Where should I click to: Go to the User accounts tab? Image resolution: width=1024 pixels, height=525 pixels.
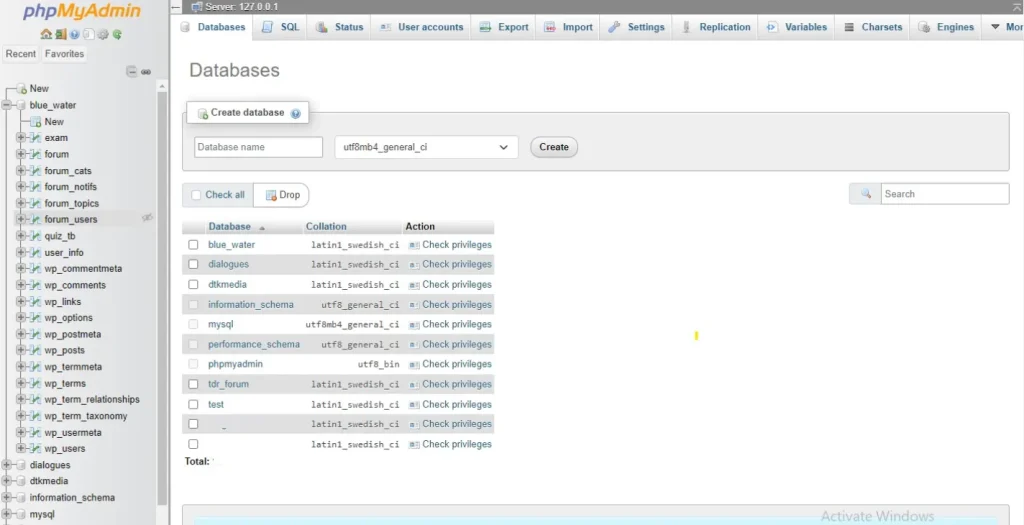[421, 27]
